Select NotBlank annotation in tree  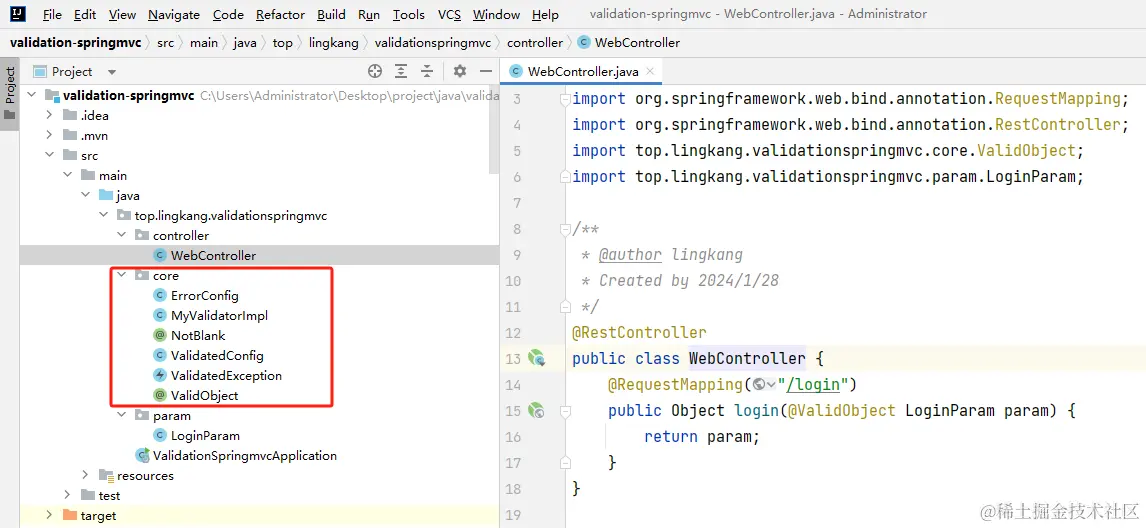coord(198,336)
